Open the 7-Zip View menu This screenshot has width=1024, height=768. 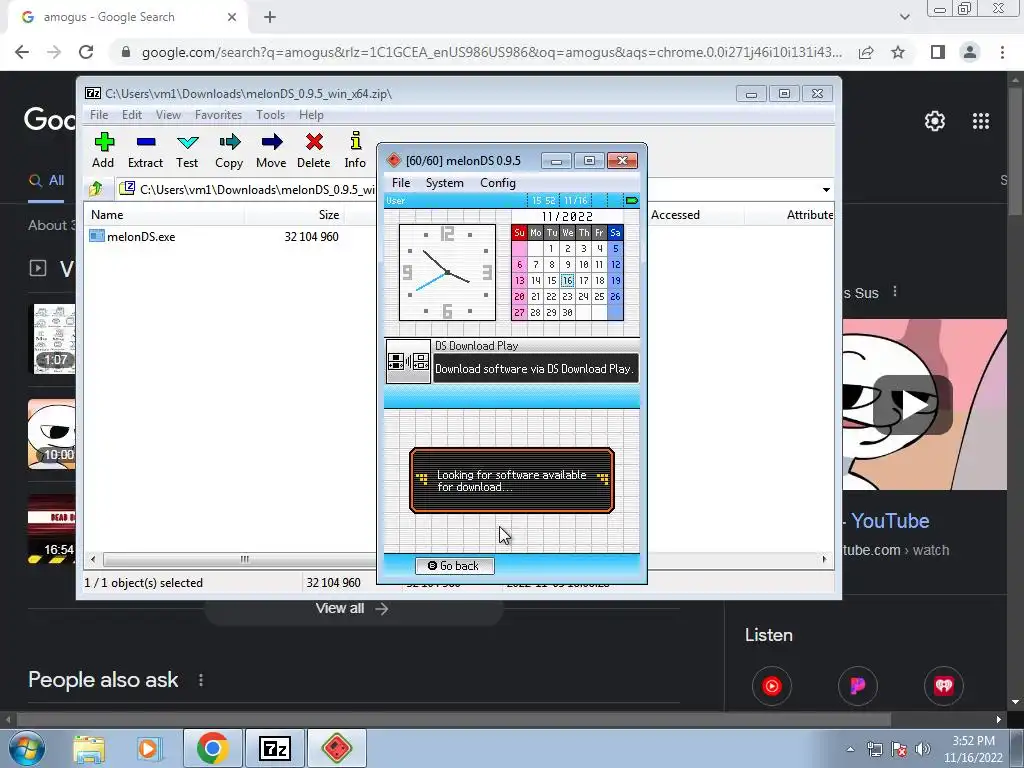[168, 115]
